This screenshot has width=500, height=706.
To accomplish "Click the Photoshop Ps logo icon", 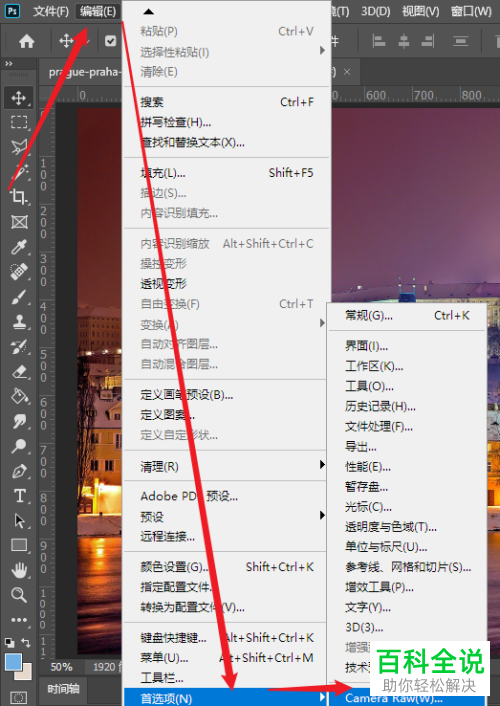I will [x=12, y=11].
